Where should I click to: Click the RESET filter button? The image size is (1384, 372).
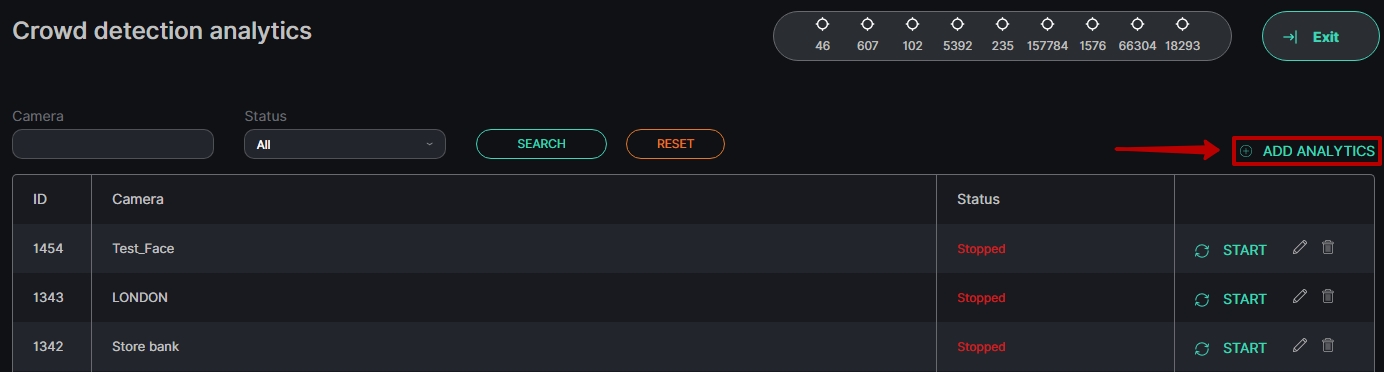[675, 144]
